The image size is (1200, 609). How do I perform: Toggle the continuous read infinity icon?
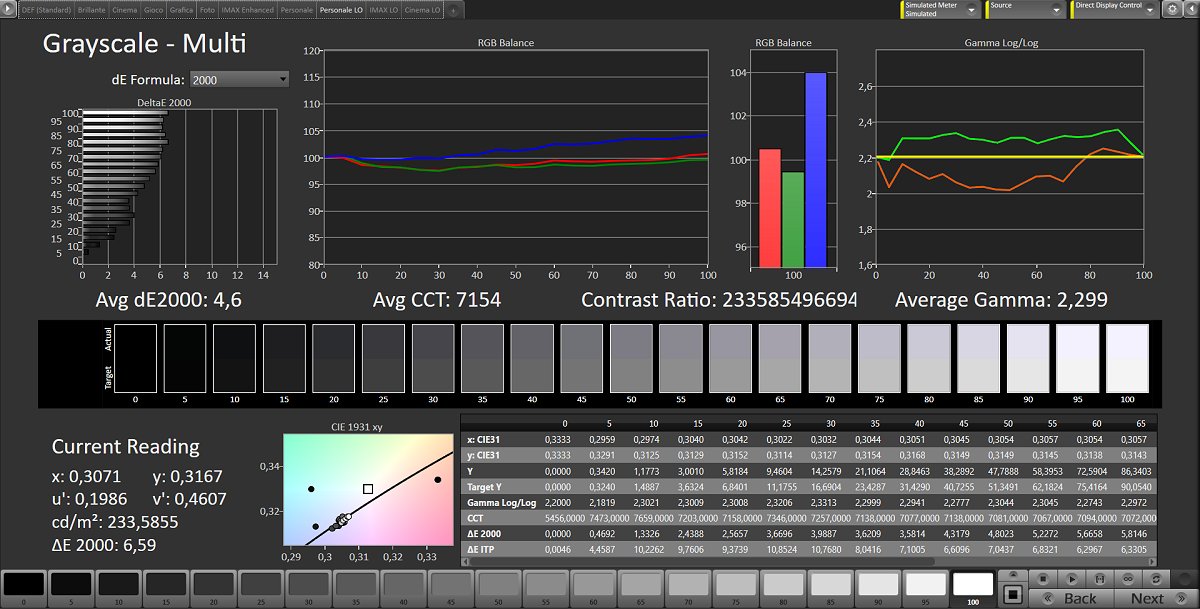pos(1128,578)
